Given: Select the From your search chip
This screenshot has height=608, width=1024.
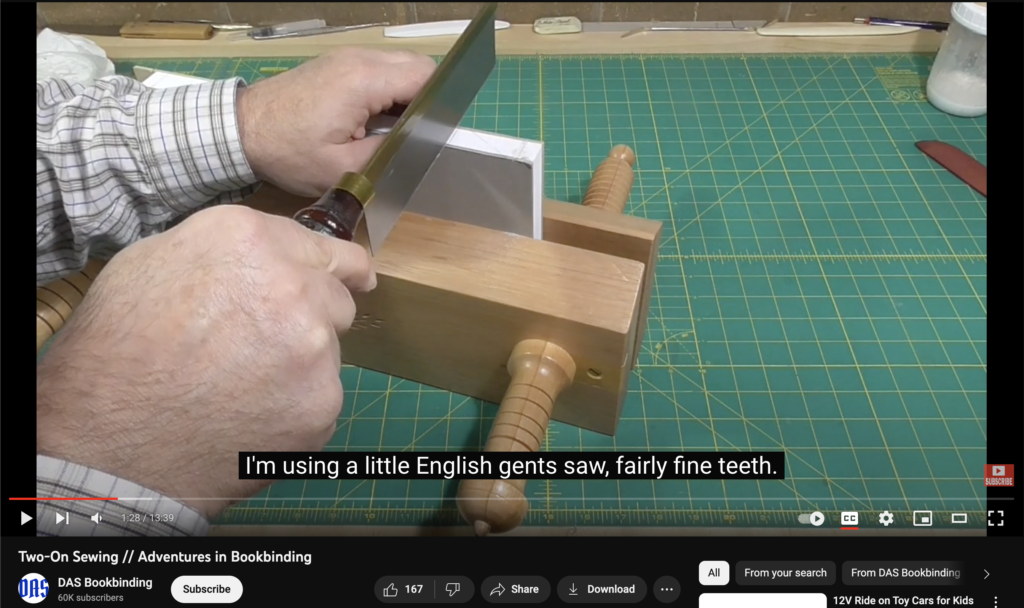Looking at the screenshot, I should pos(785,573).
